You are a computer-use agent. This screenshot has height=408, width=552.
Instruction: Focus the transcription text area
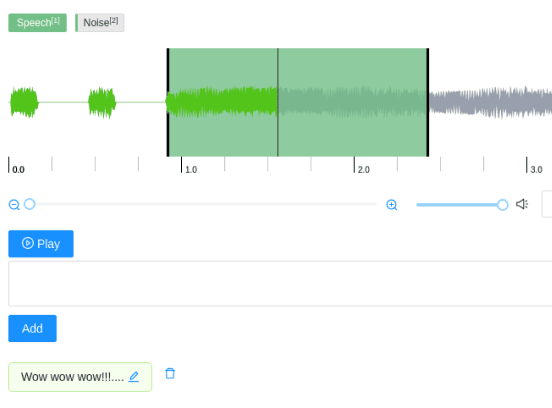point(280,284)
